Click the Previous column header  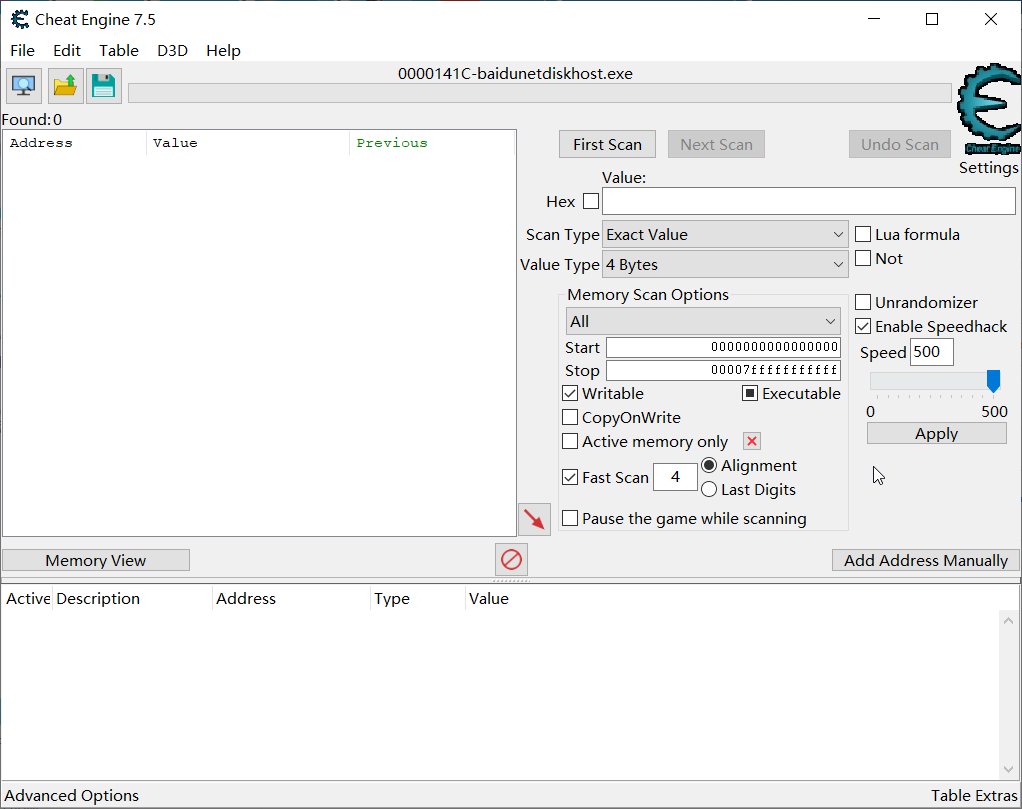[x=432, y=143]
